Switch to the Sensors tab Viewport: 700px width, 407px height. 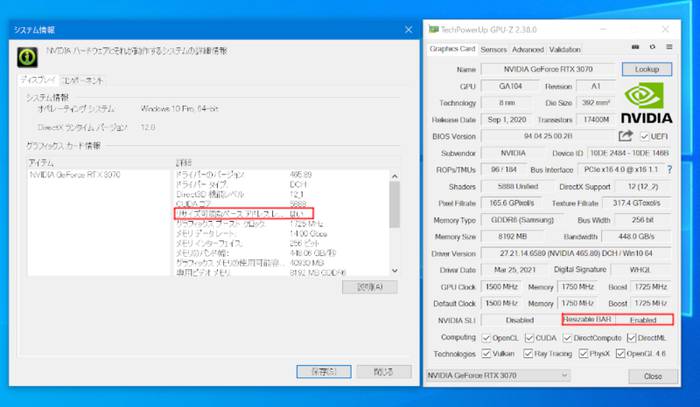pyautogui.click(x=493, y=50)
